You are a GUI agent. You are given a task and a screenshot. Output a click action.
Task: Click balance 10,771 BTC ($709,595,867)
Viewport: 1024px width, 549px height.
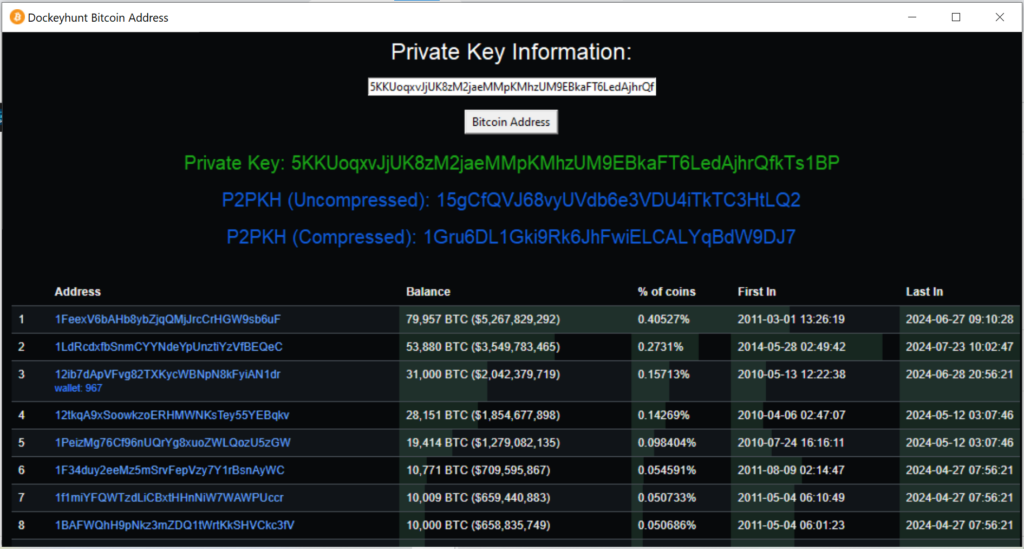pyautogui.click(x=478, y=470)
